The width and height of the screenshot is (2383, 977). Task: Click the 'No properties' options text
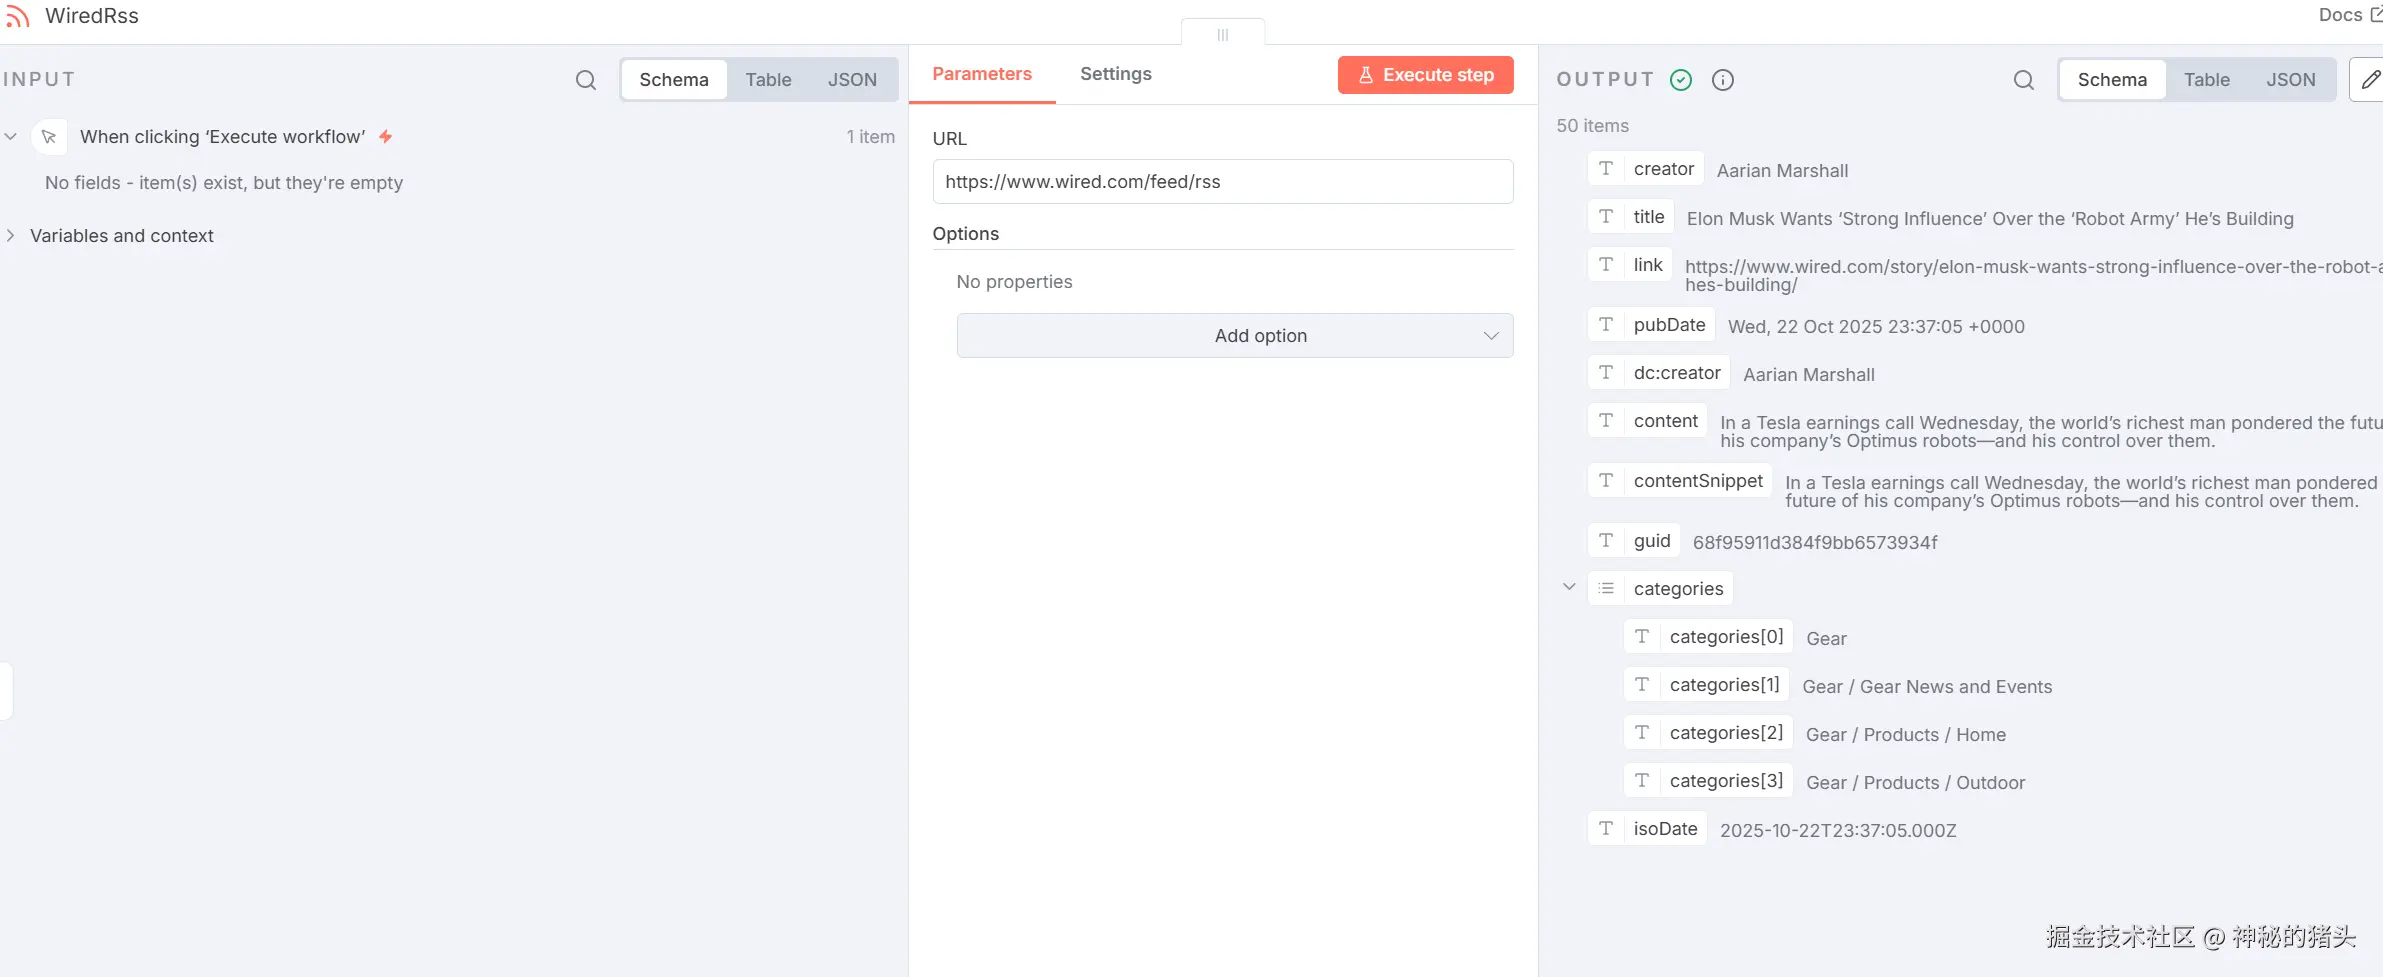1014,282
